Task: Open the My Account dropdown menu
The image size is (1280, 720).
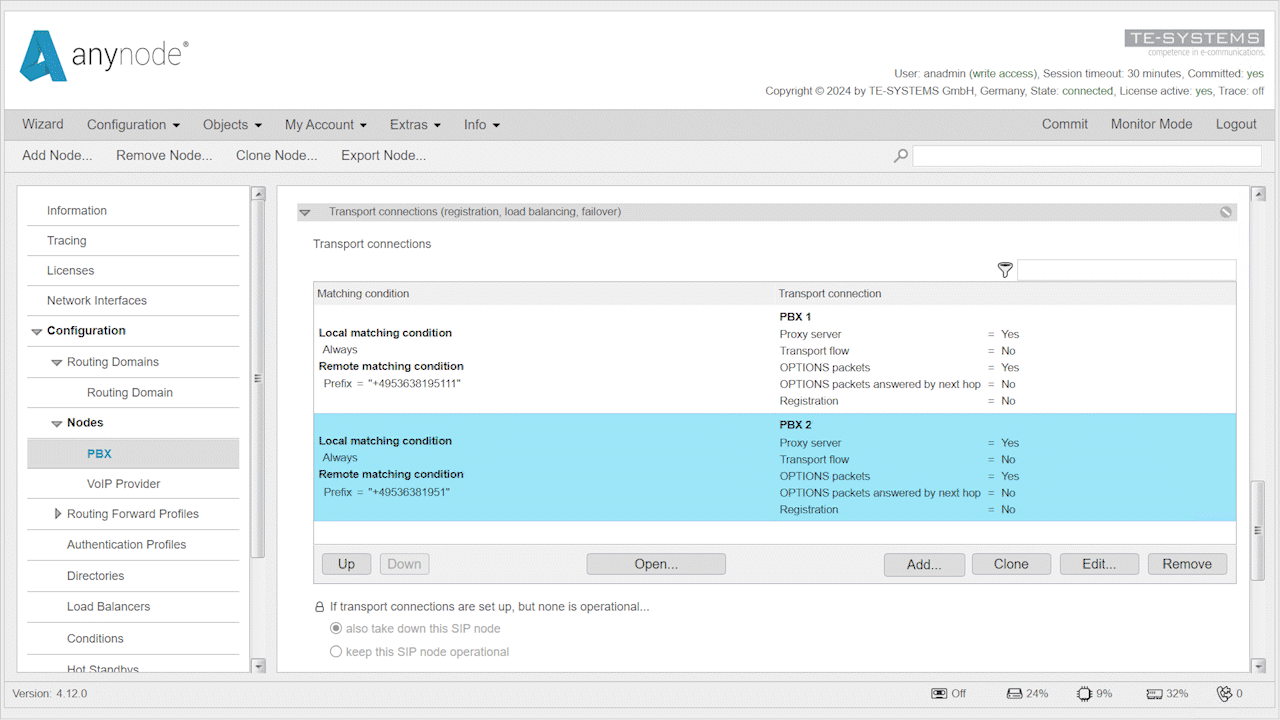Action: tap(326, 125)
